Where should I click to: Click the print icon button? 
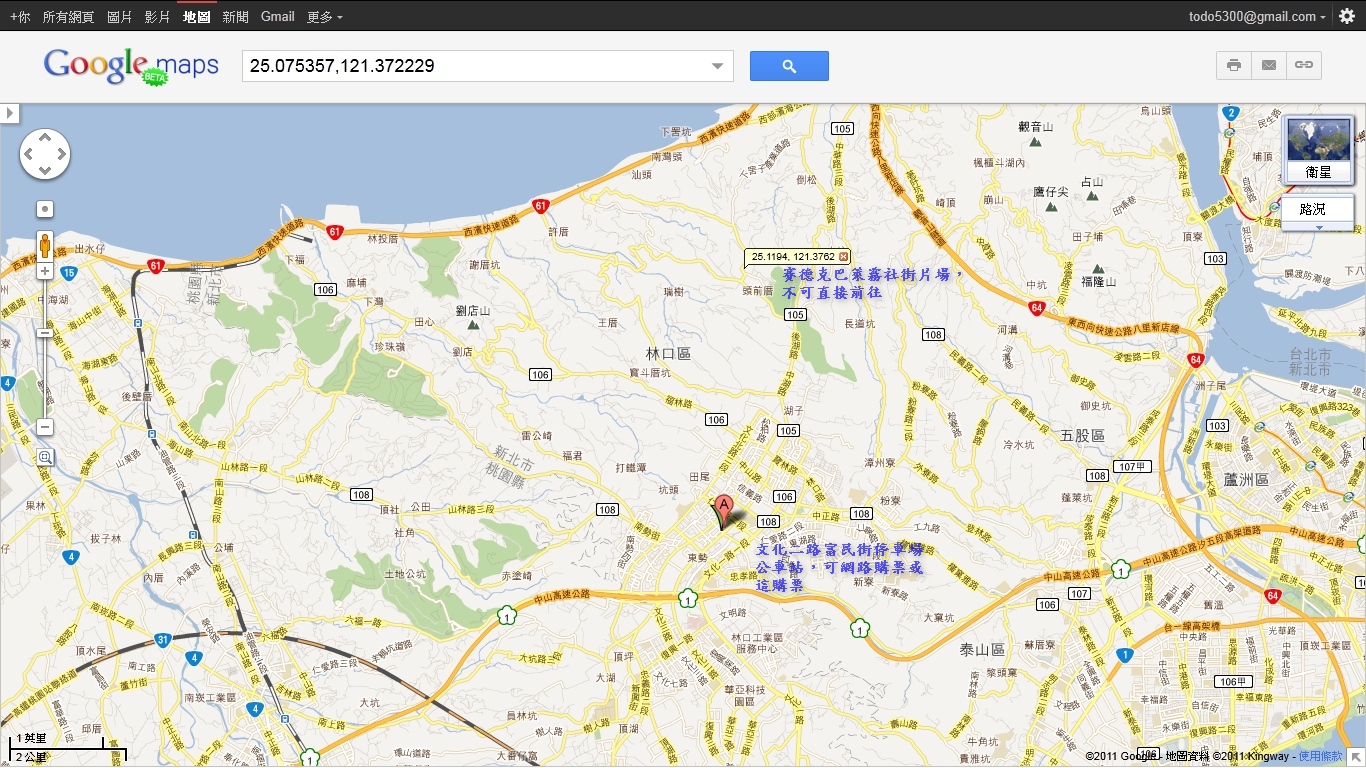[1234, 65]
